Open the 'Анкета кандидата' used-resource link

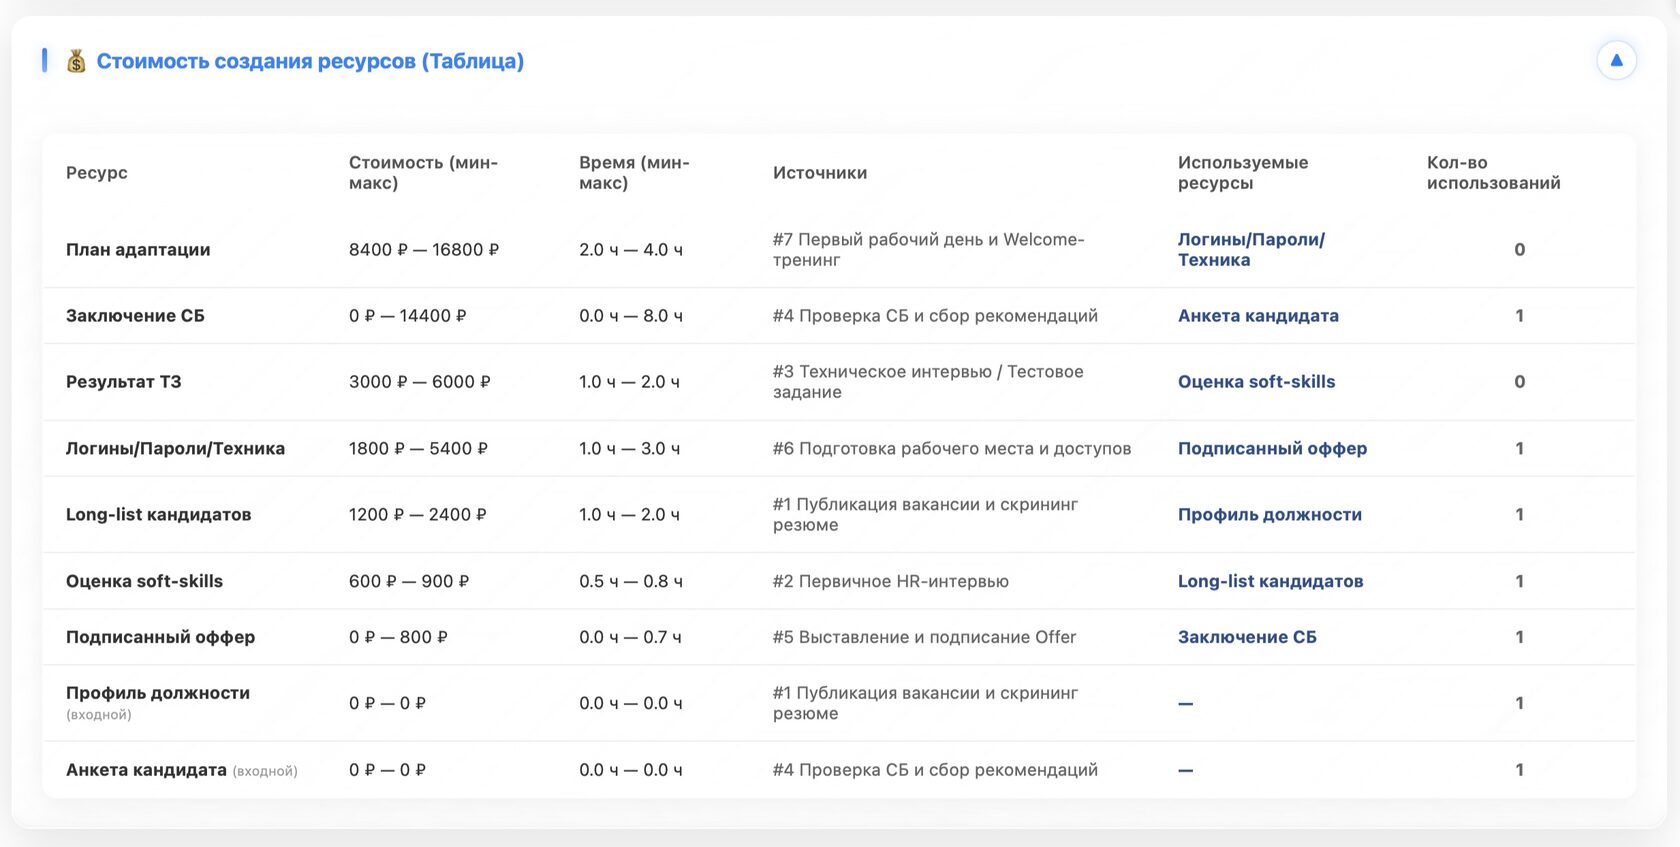[x=1258, y=316]
